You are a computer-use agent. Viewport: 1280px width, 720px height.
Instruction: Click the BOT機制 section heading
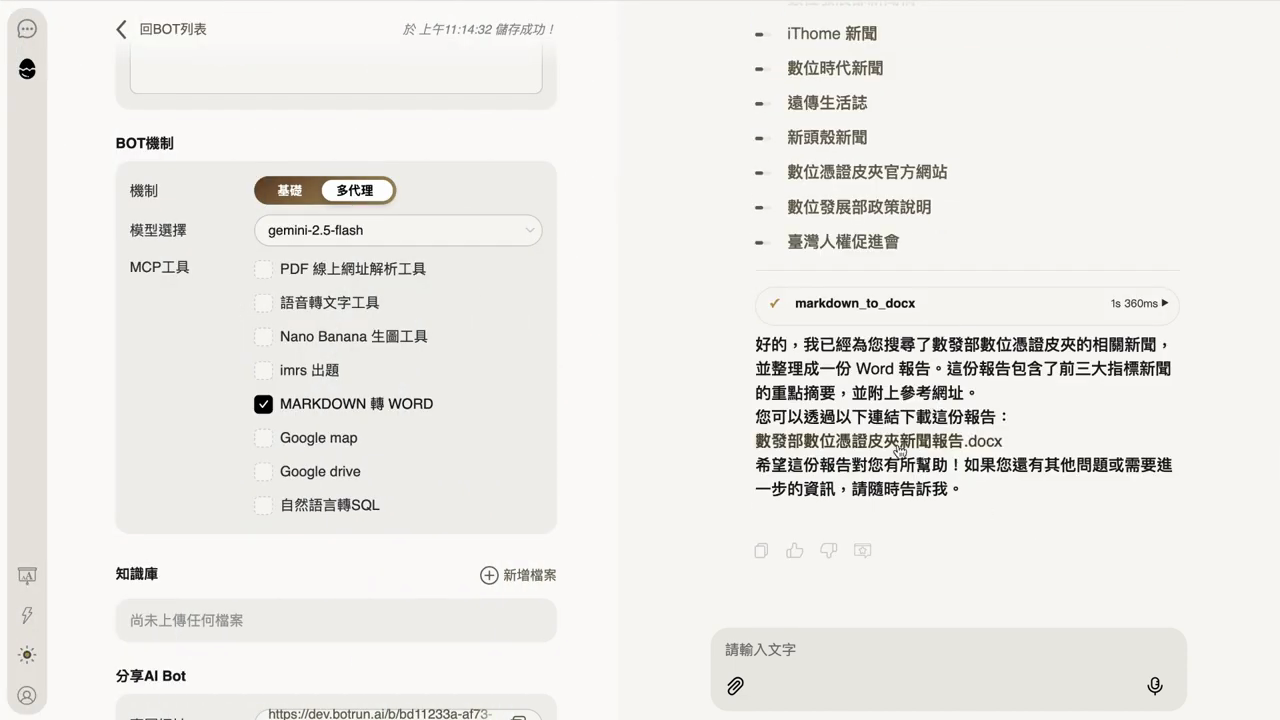click(145, 143)
